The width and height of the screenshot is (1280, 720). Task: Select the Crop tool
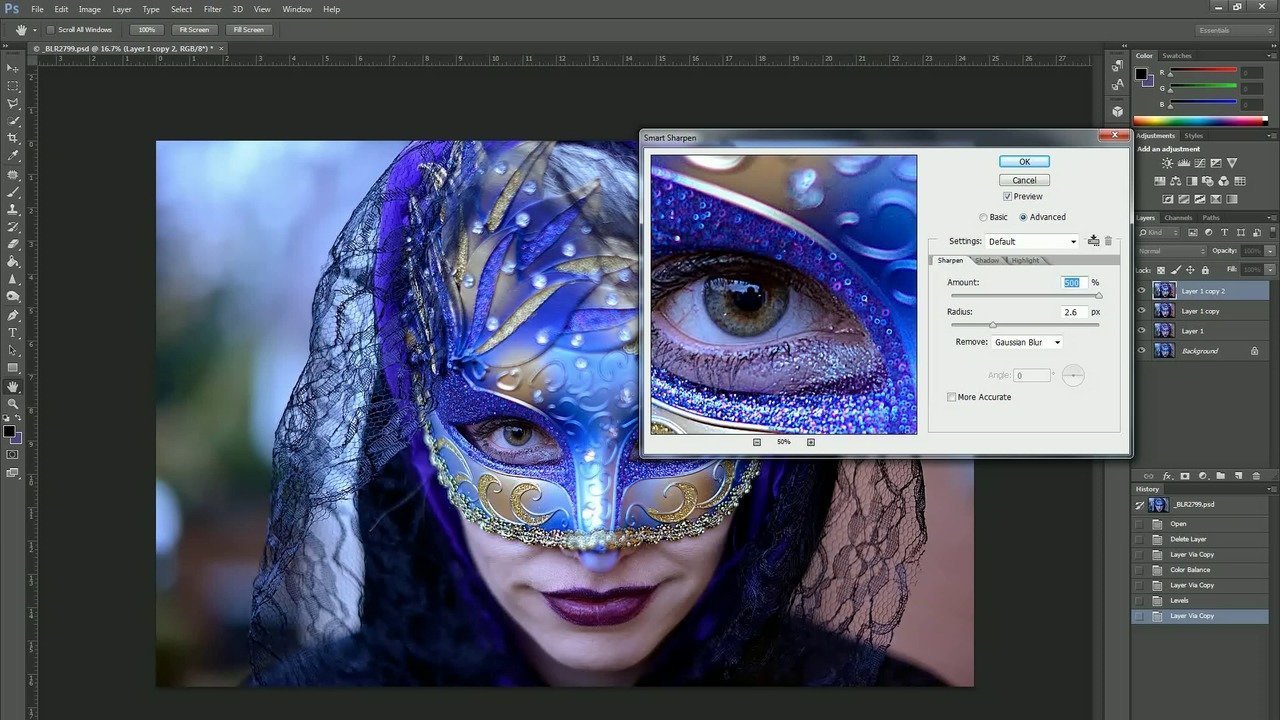click(14, 137)
